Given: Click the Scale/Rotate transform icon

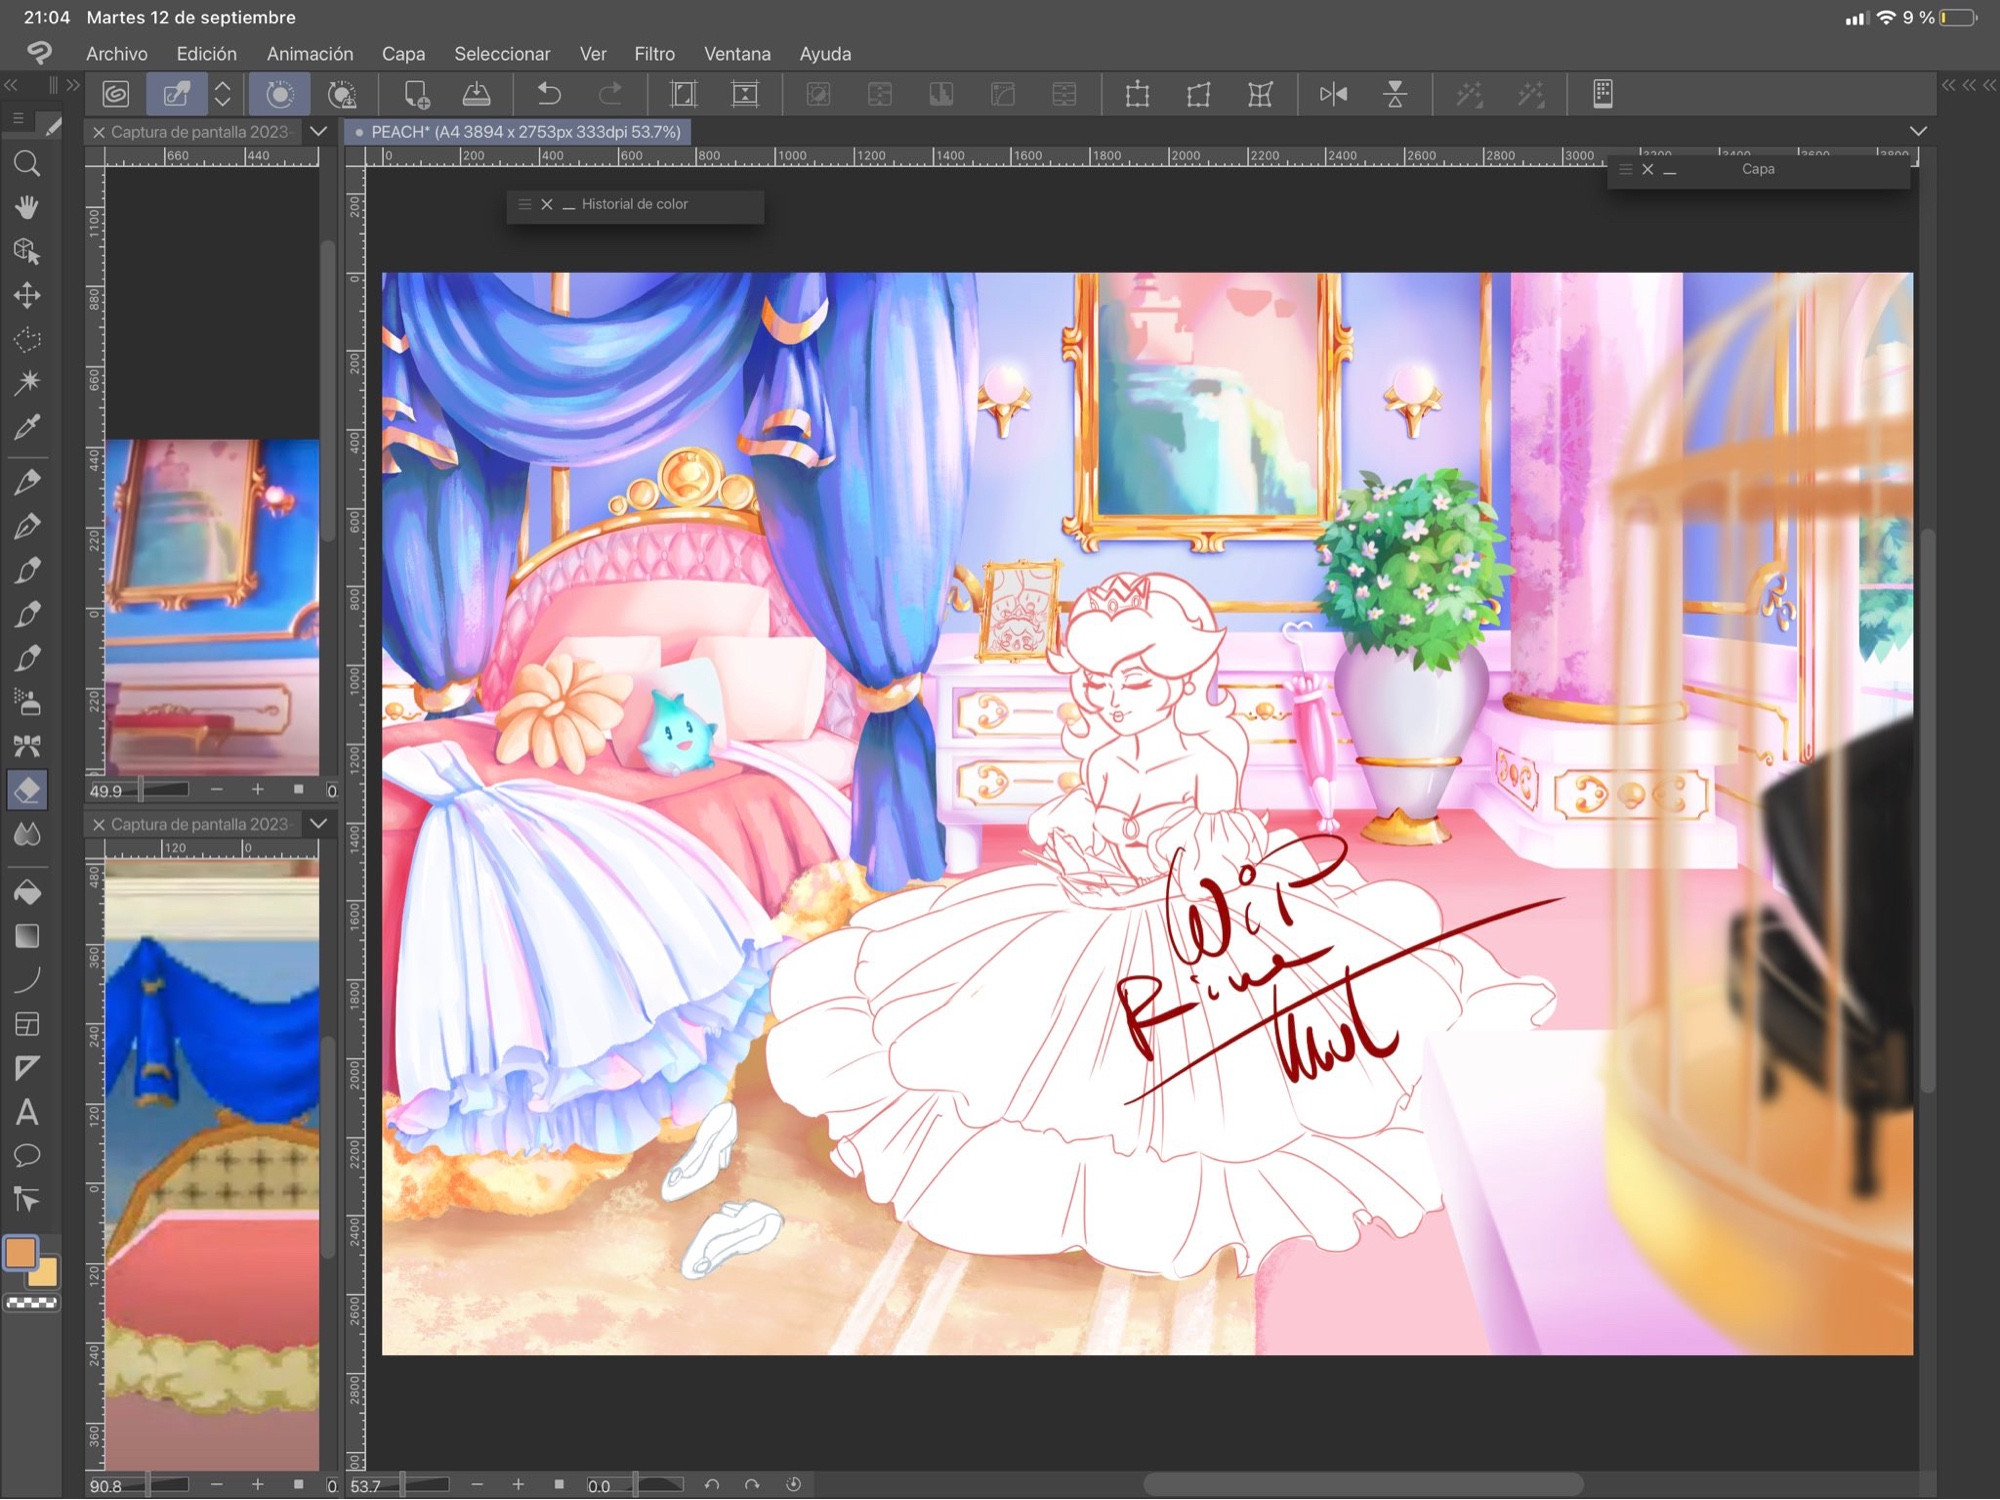Looking at the screenshot, I should pyautogui.click(x=1137, y=94).
